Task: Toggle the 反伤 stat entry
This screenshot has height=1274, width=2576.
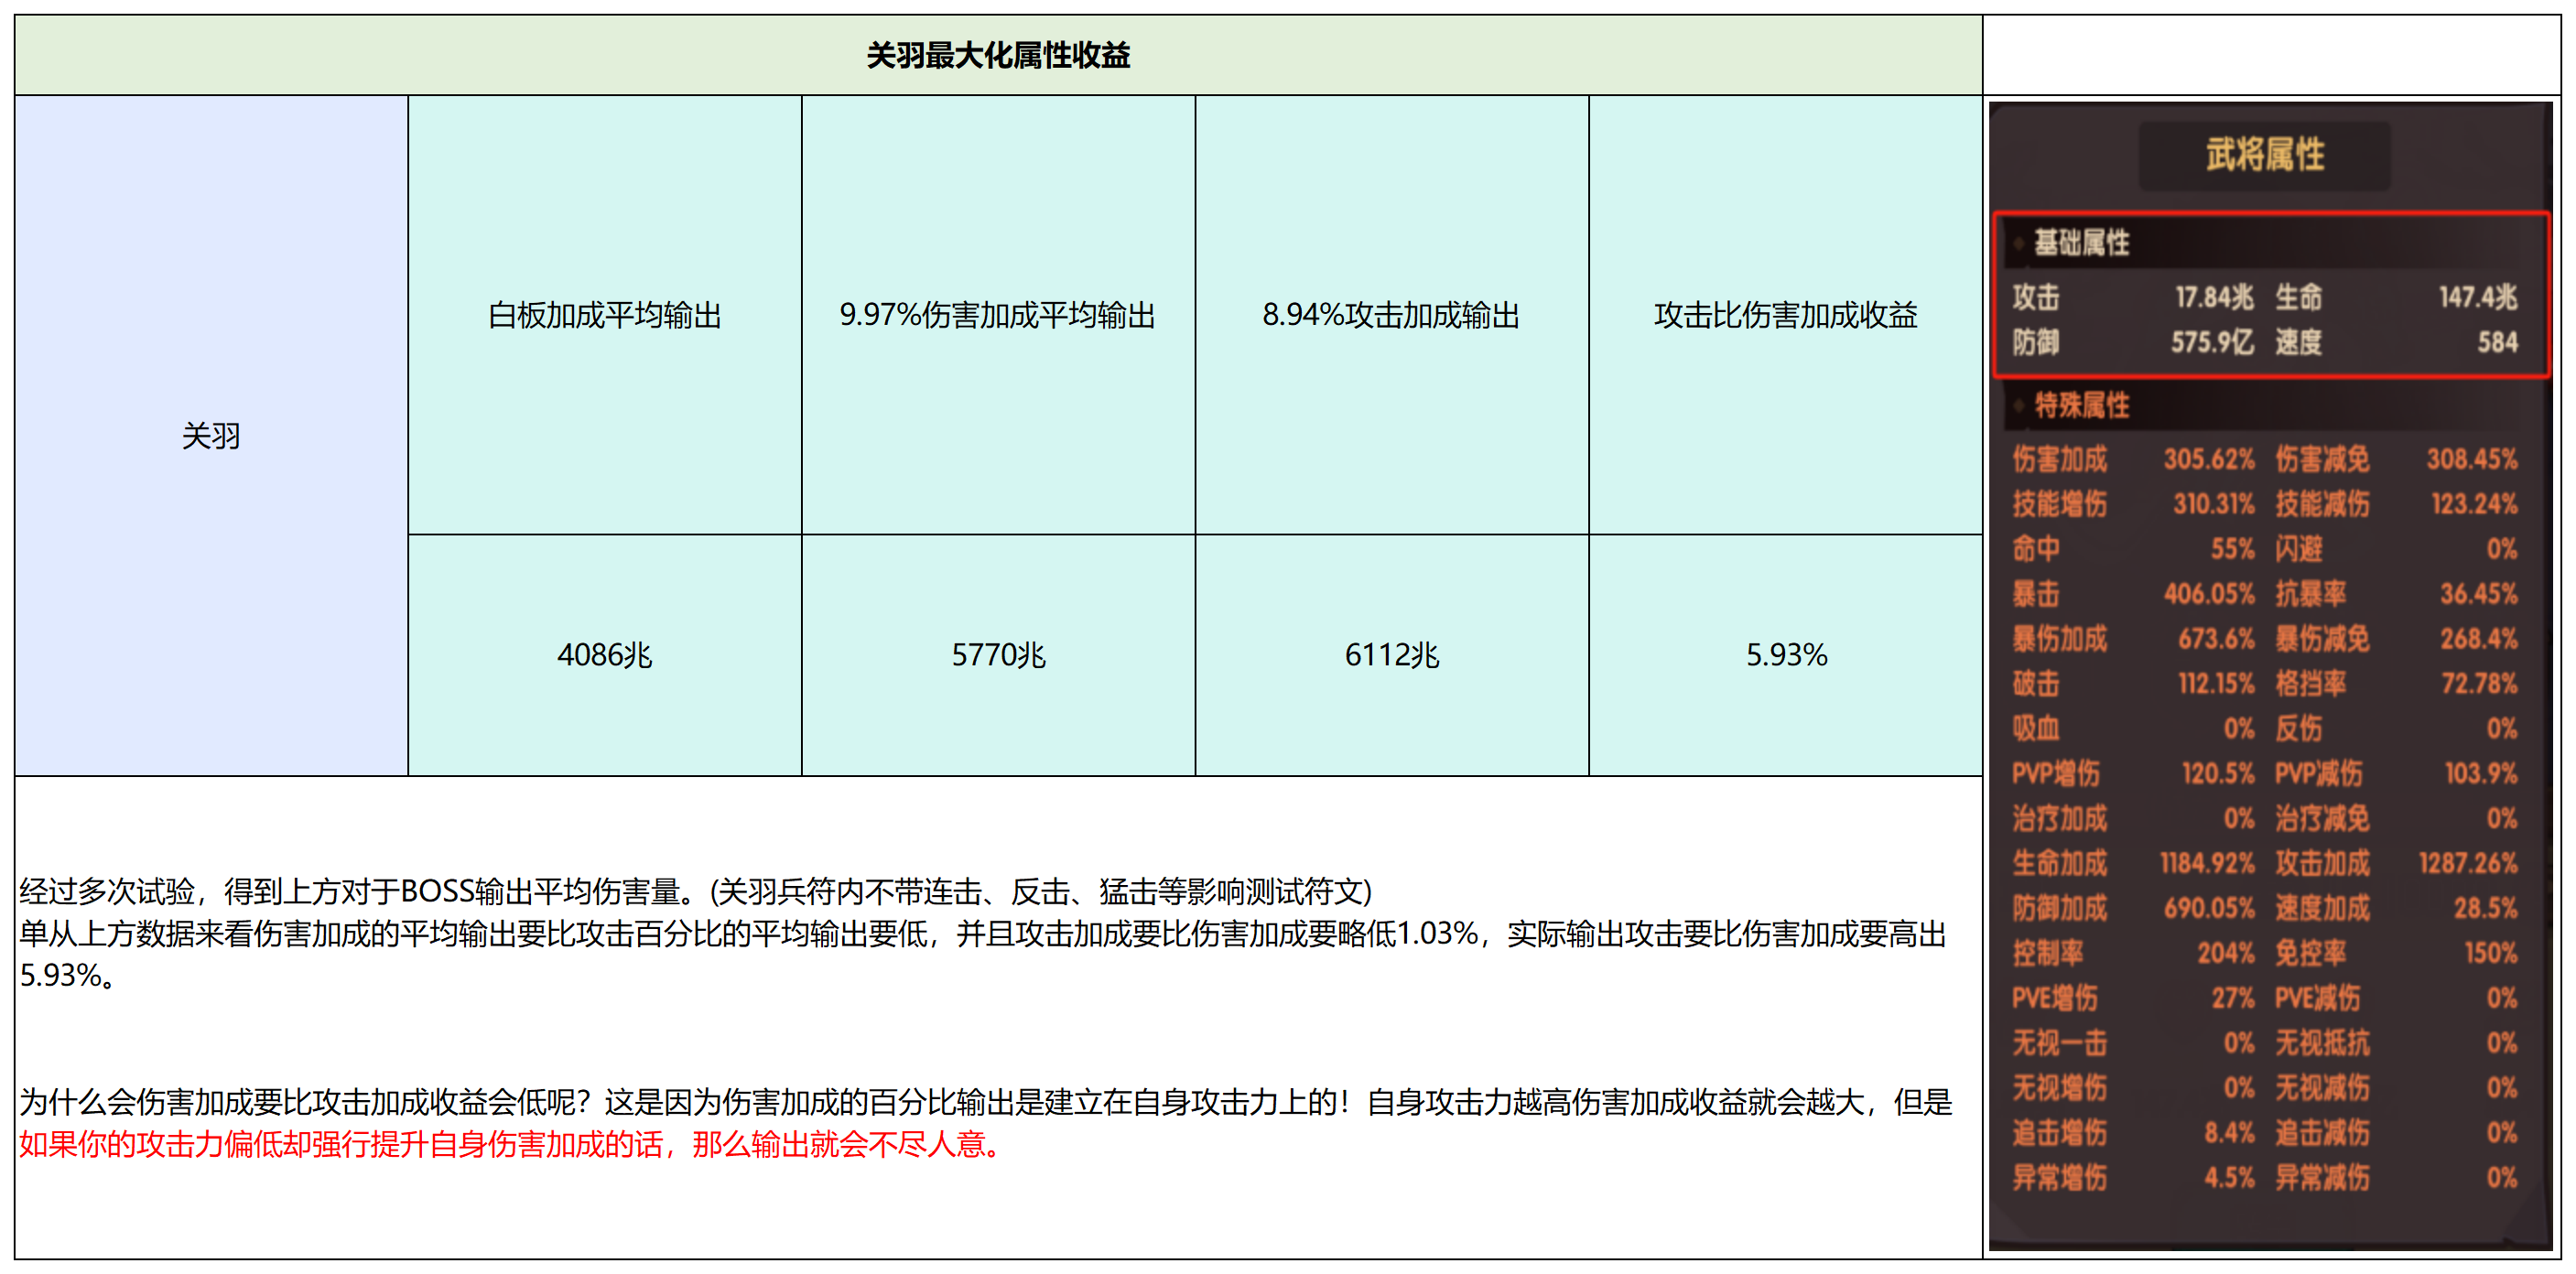Action: [2300, 728]
